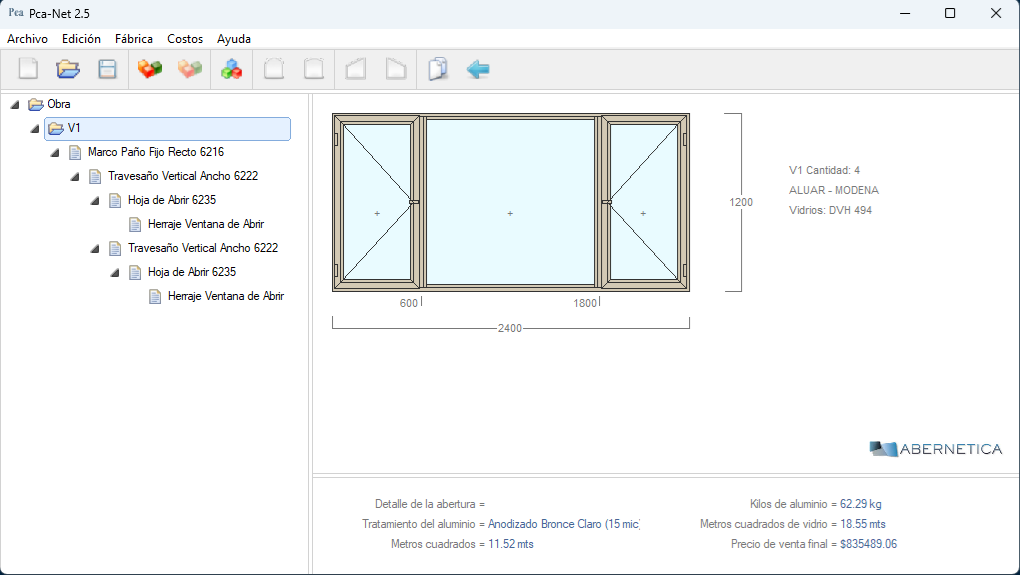Click the document icon of first Herraje Ventana de Abrir
Screen dimensions: 1020x575
135,224
